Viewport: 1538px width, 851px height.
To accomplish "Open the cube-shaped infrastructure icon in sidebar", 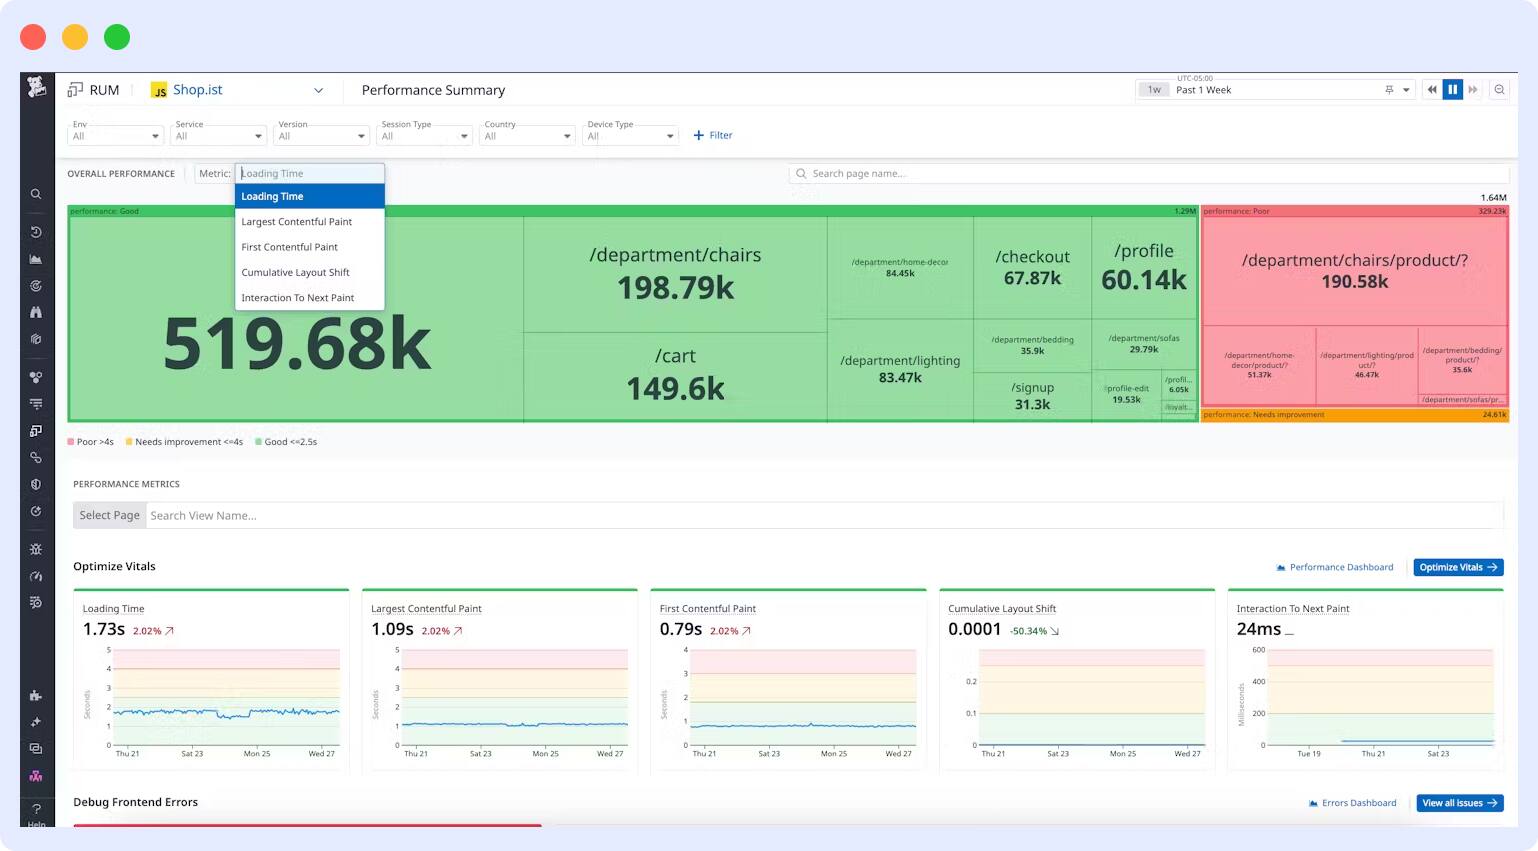I will coord(36,339).
